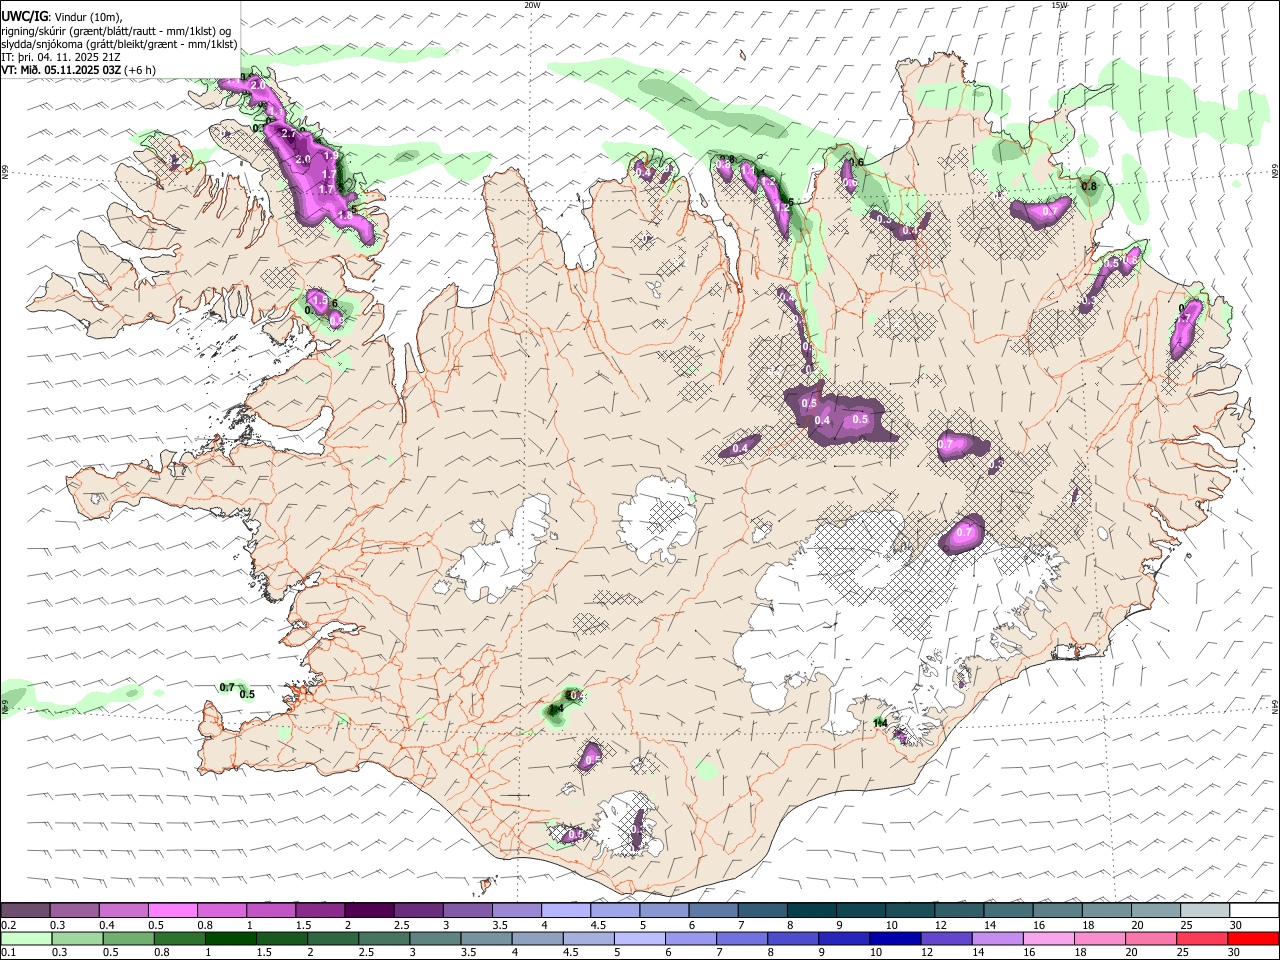Choose the crimson 25 swatch in the lower legend row

coord(1203,939)
